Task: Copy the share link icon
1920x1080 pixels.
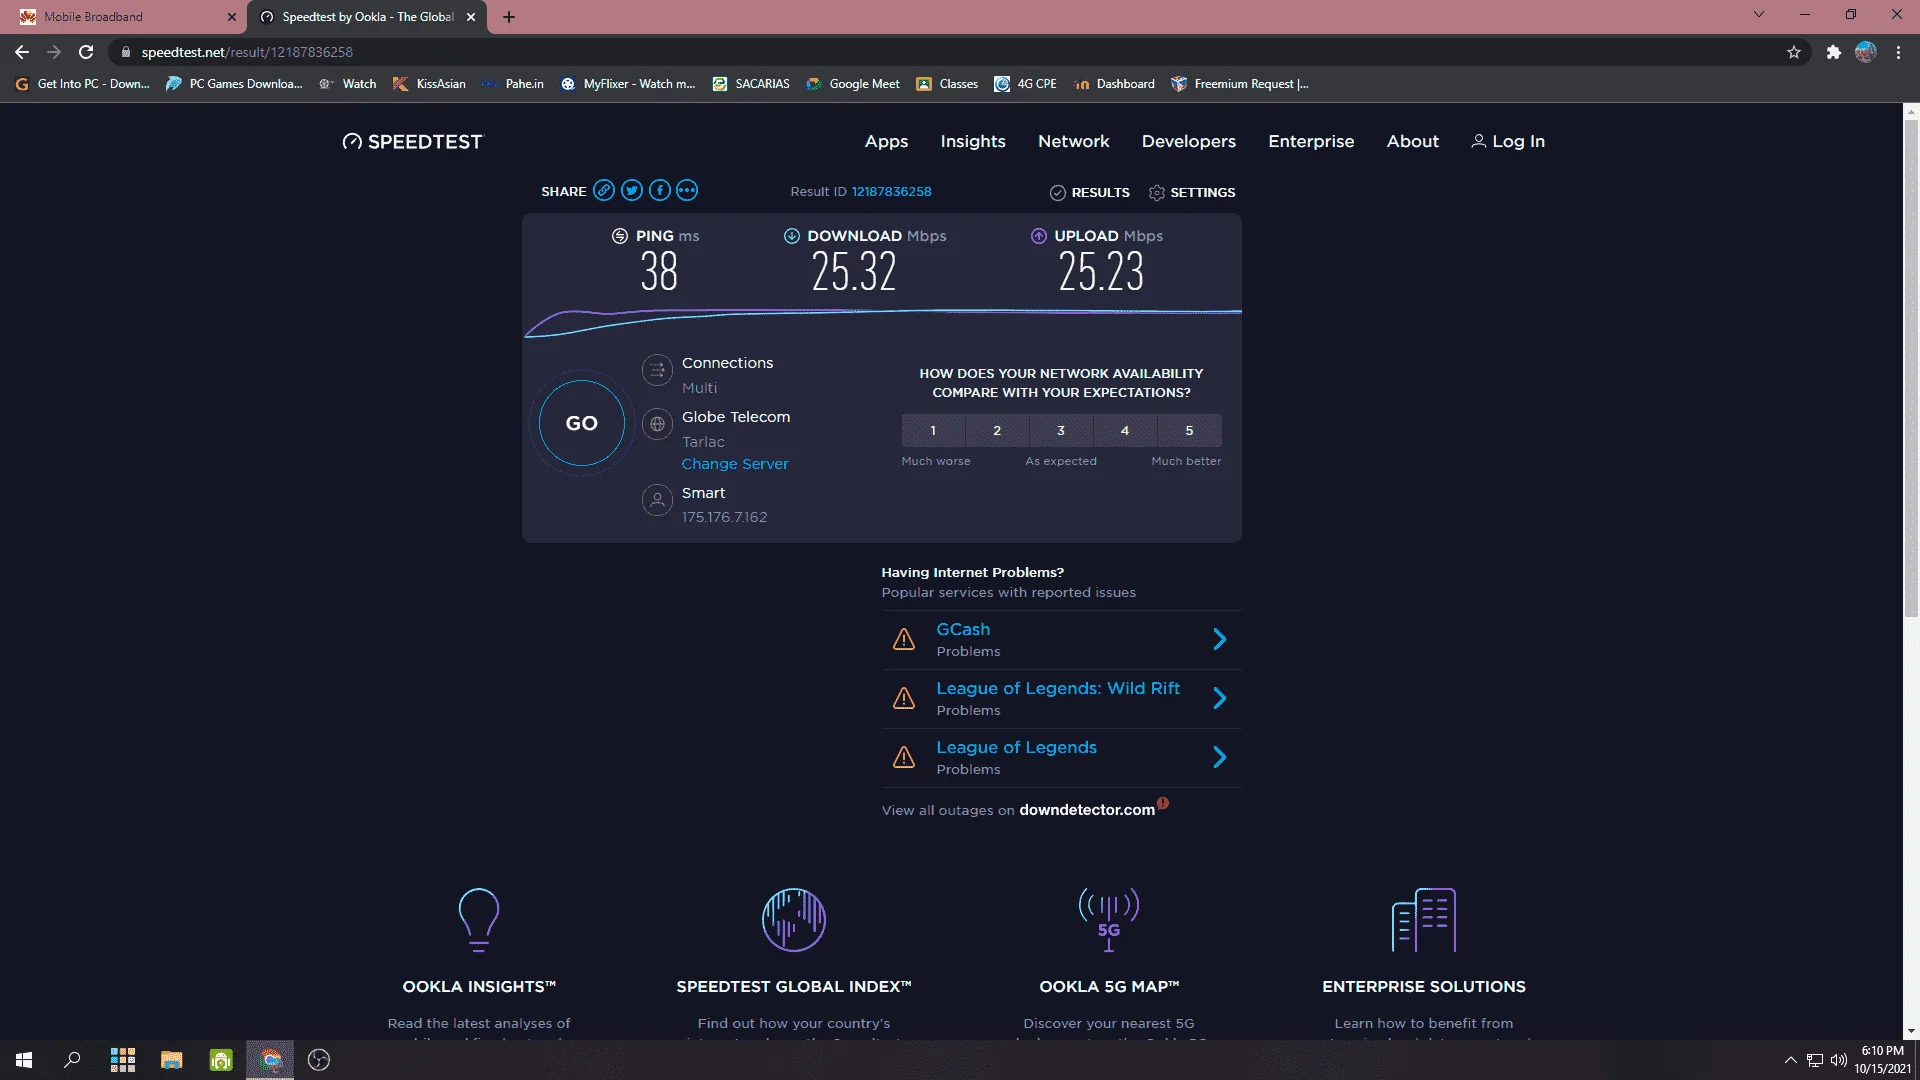Action: click(604, 191)
